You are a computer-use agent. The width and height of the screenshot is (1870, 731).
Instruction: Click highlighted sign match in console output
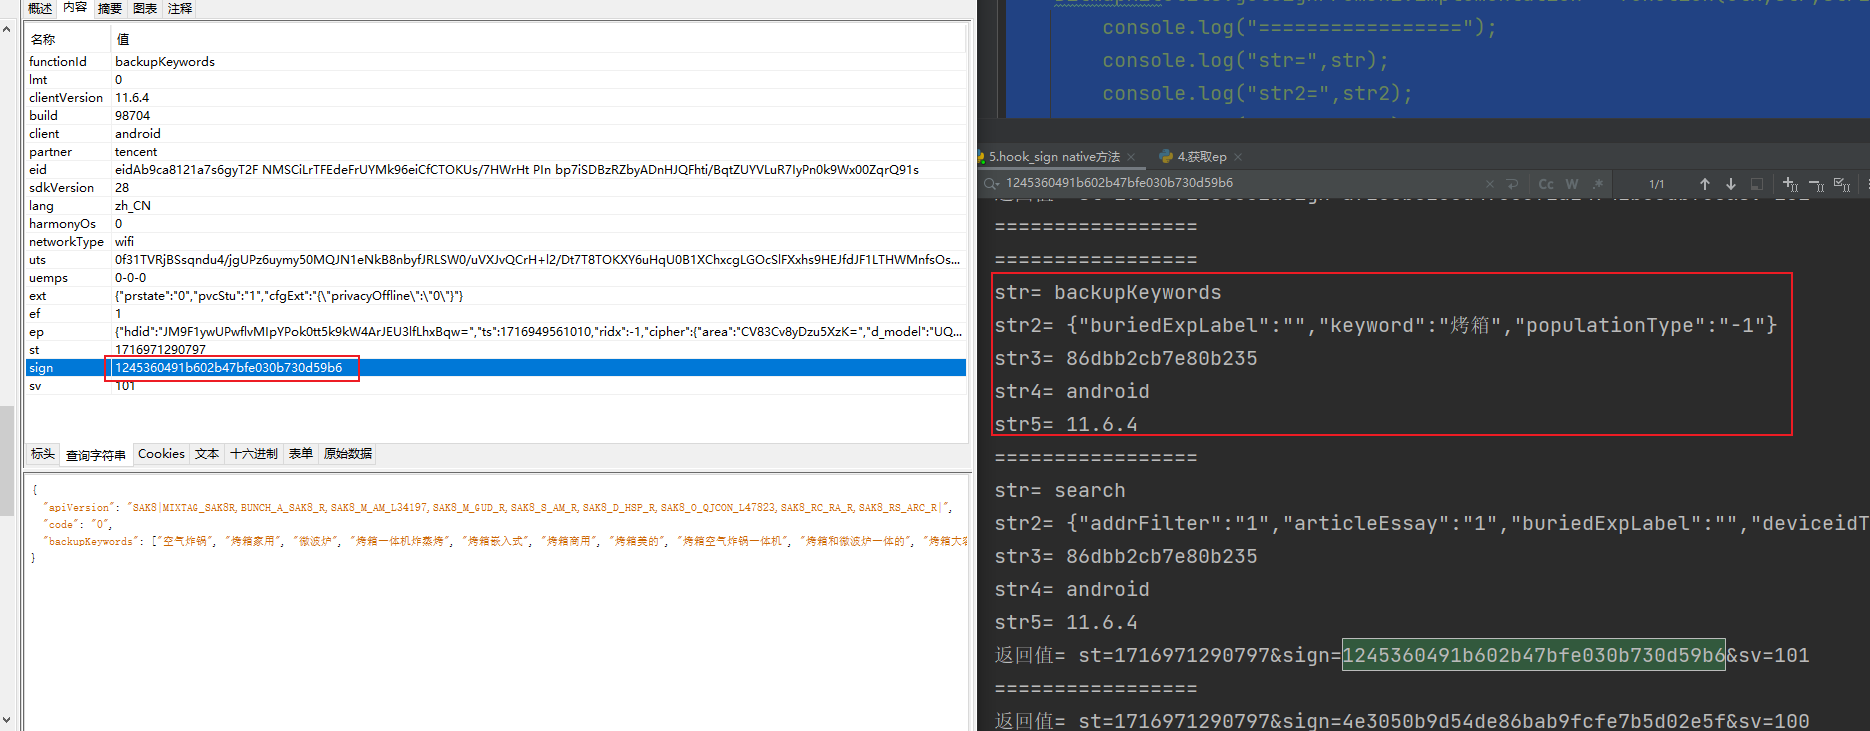(1533, 656)
